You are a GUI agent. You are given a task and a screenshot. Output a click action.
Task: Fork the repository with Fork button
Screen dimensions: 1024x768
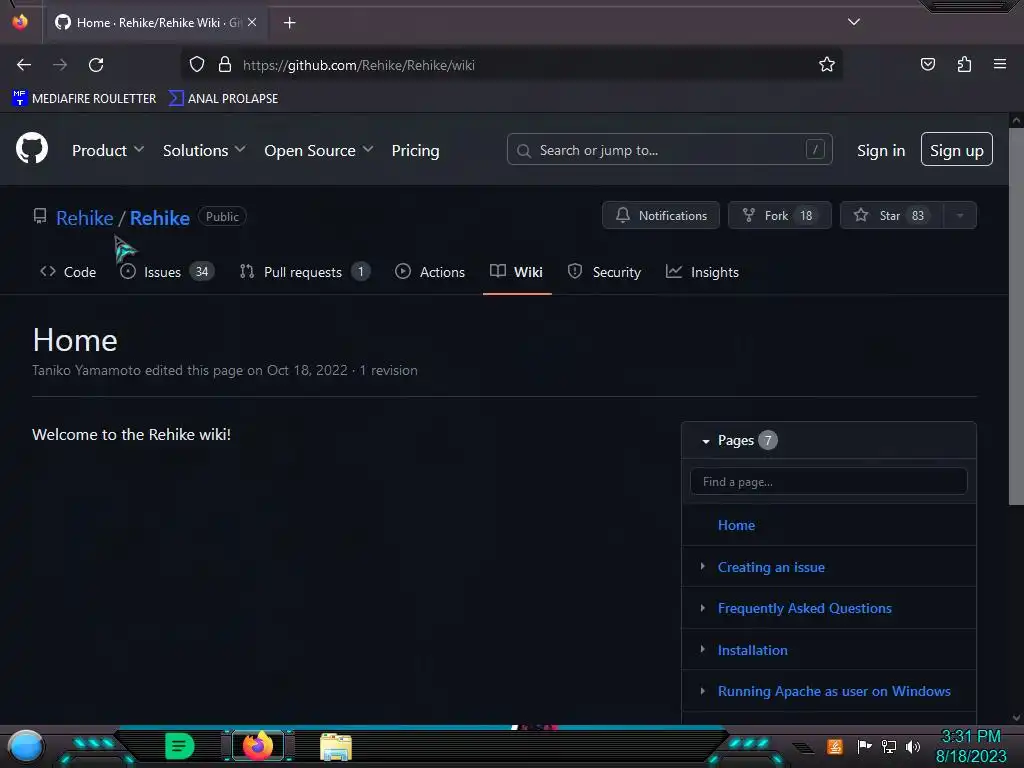[x=780, y=216]
